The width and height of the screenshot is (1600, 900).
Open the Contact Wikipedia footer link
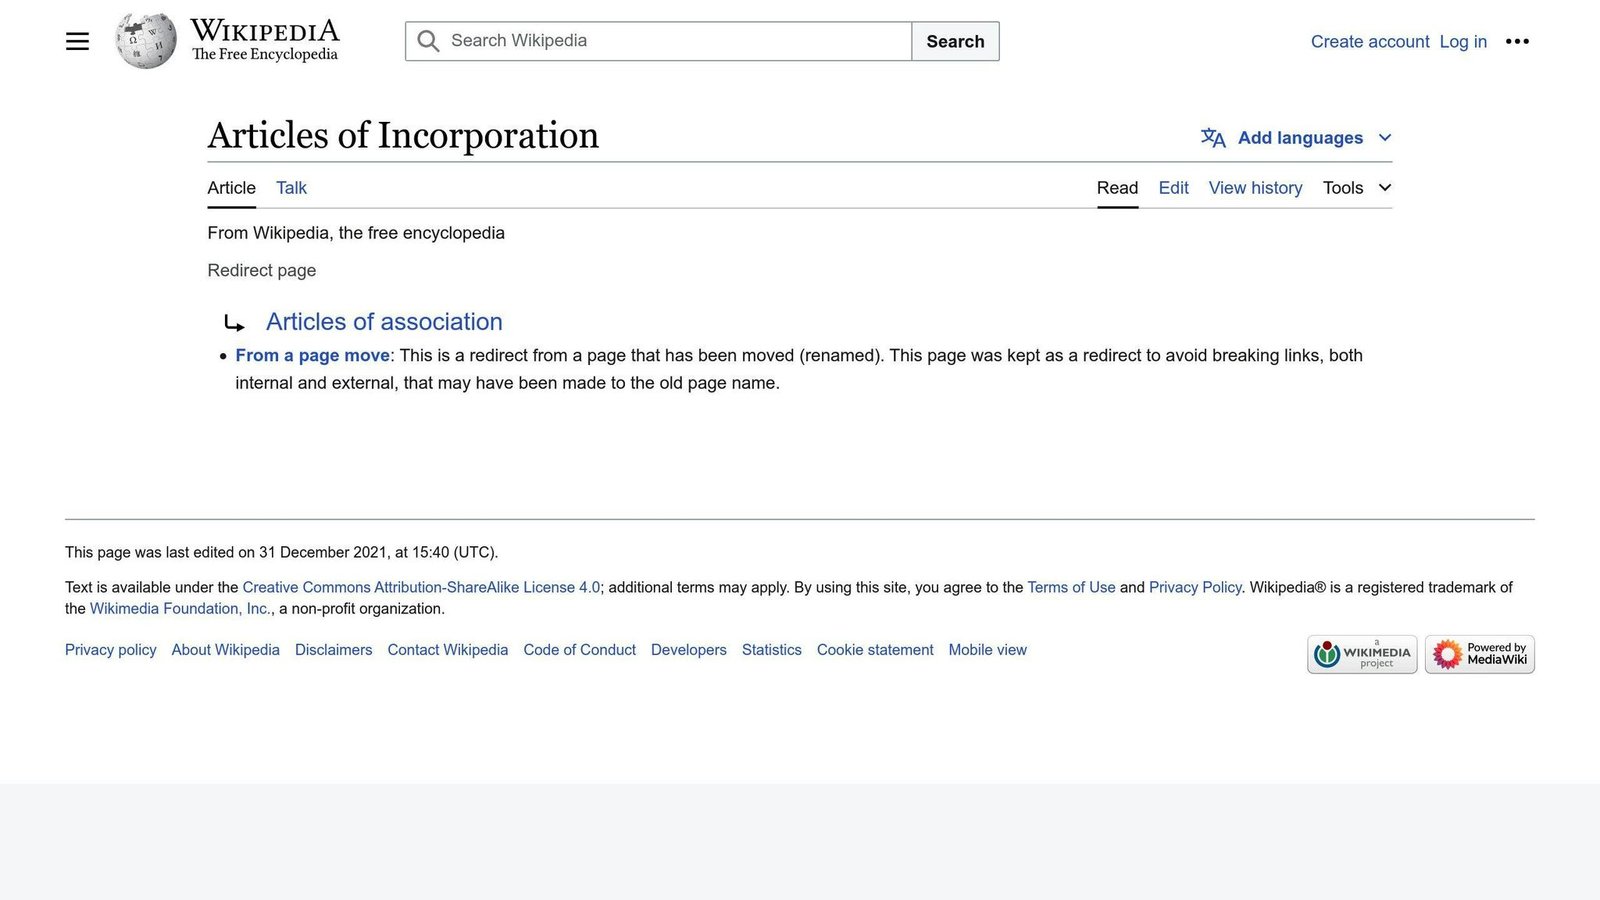point(447,650)
